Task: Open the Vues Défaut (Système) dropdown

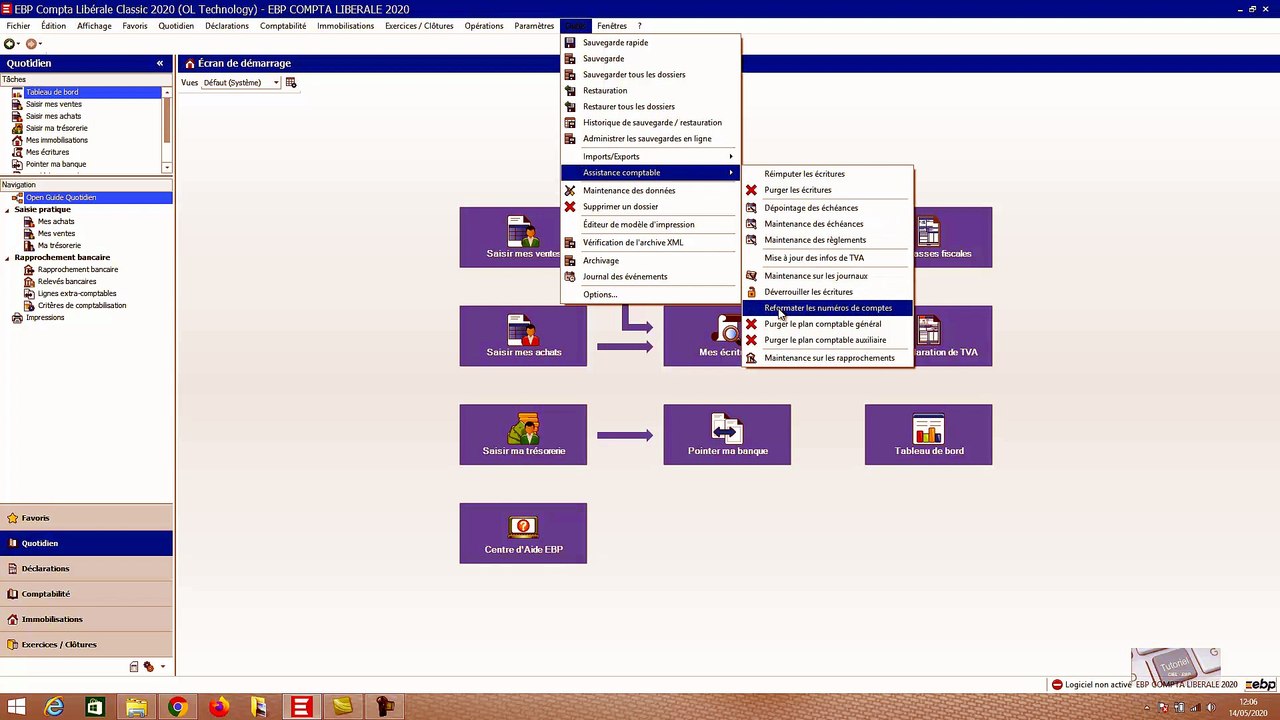Action: pos(240,82)
